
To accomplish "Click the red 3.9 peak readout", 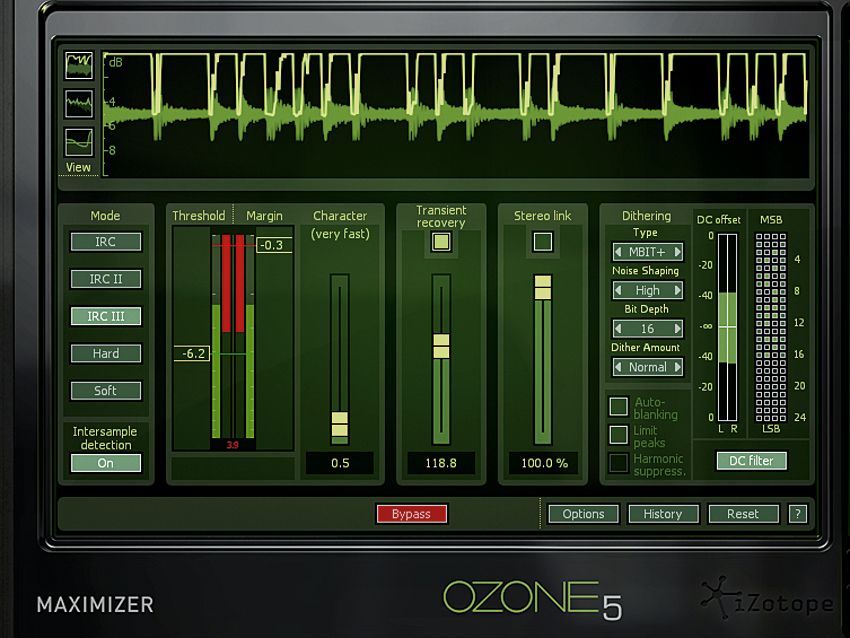I will click(233, 445).
